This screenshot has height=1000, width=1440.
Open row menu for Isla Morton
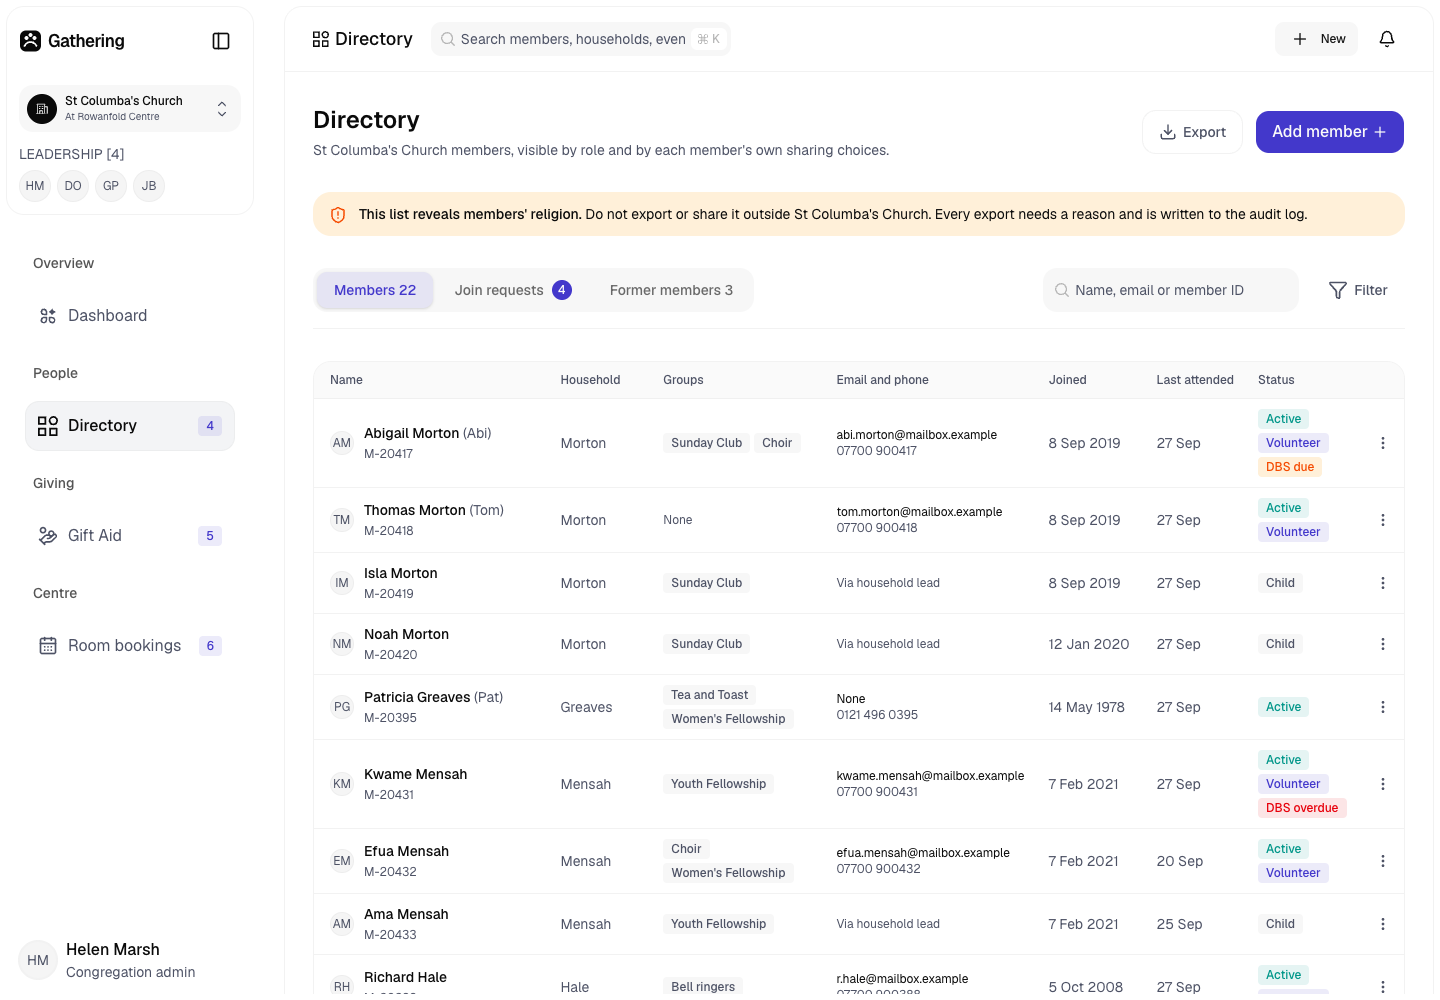(x=1383, y=583)
